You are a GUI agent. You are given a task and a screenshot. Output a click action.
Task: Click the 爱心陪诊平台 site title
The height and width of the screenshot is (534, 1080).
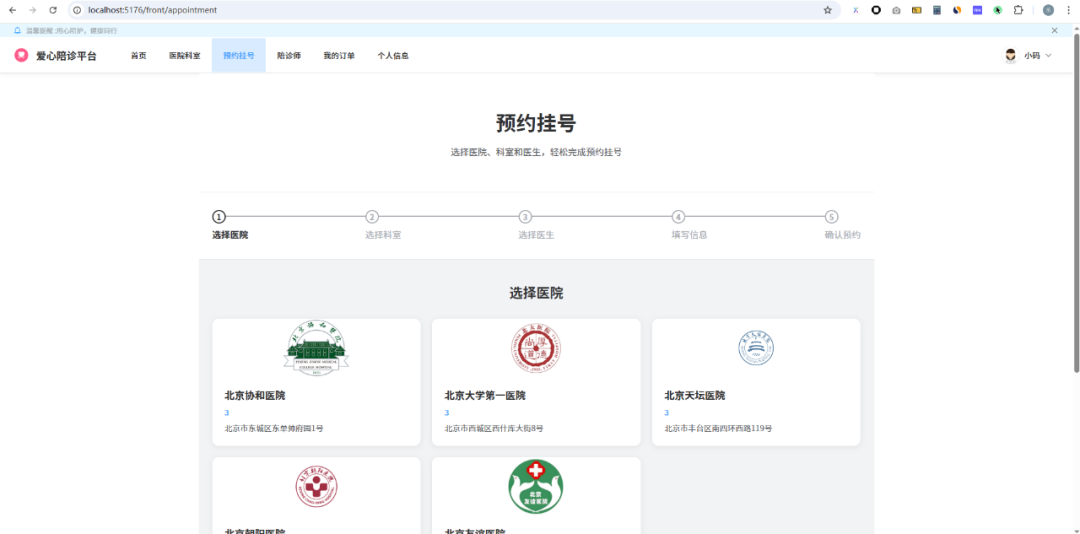point(66,56)
